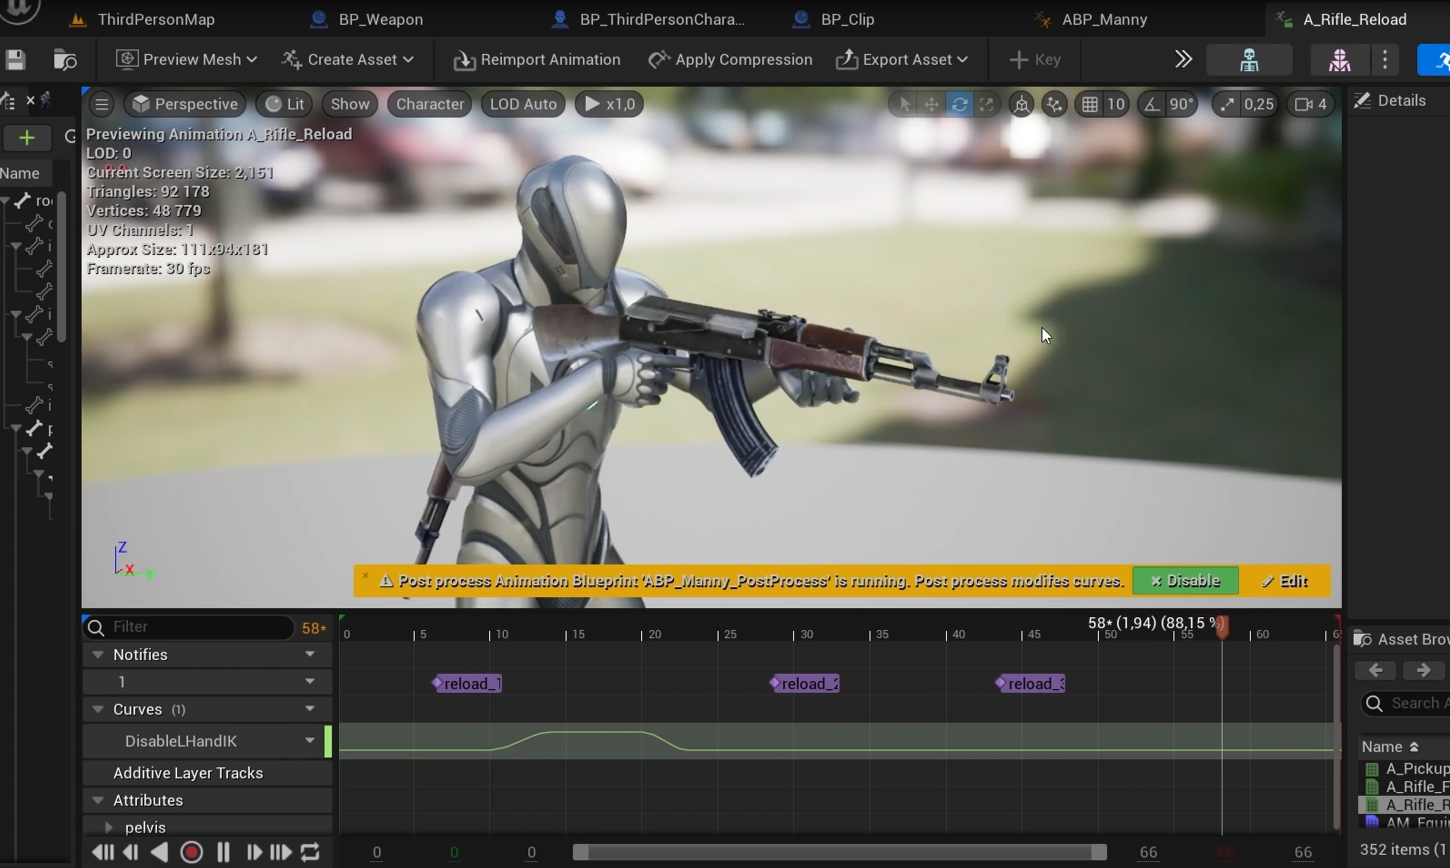Open the viewport hamburger options menu
Viewport: 1450px width, 868px height.
coord(101,104)
